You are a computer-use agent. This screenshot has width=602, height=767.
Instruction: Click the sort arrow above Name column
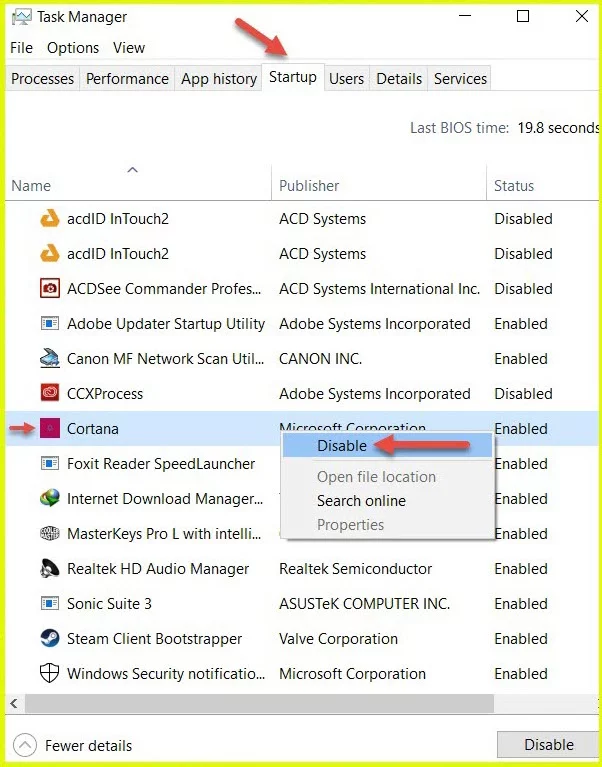[x=133, y=170]
